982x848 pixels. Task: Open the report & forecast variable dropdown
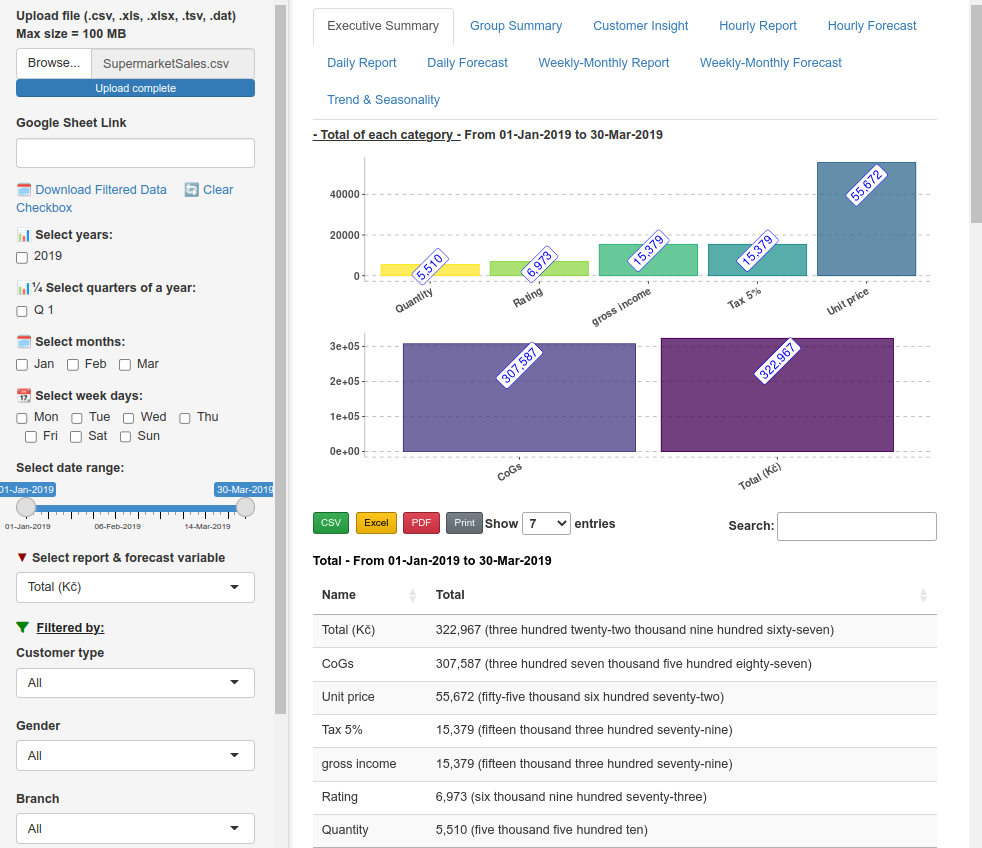coord(135,587)
